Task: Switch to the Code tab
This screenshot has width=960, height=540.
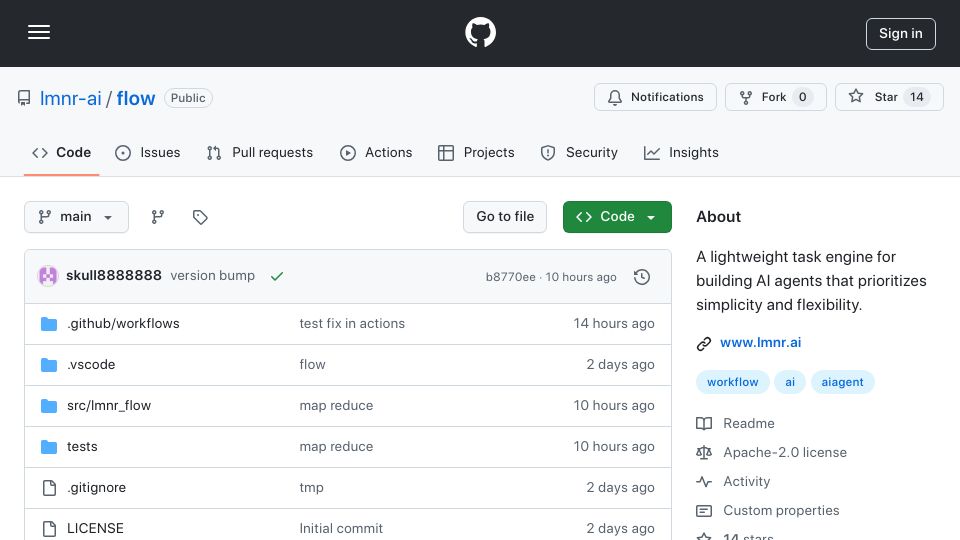Action: (61, 152)
